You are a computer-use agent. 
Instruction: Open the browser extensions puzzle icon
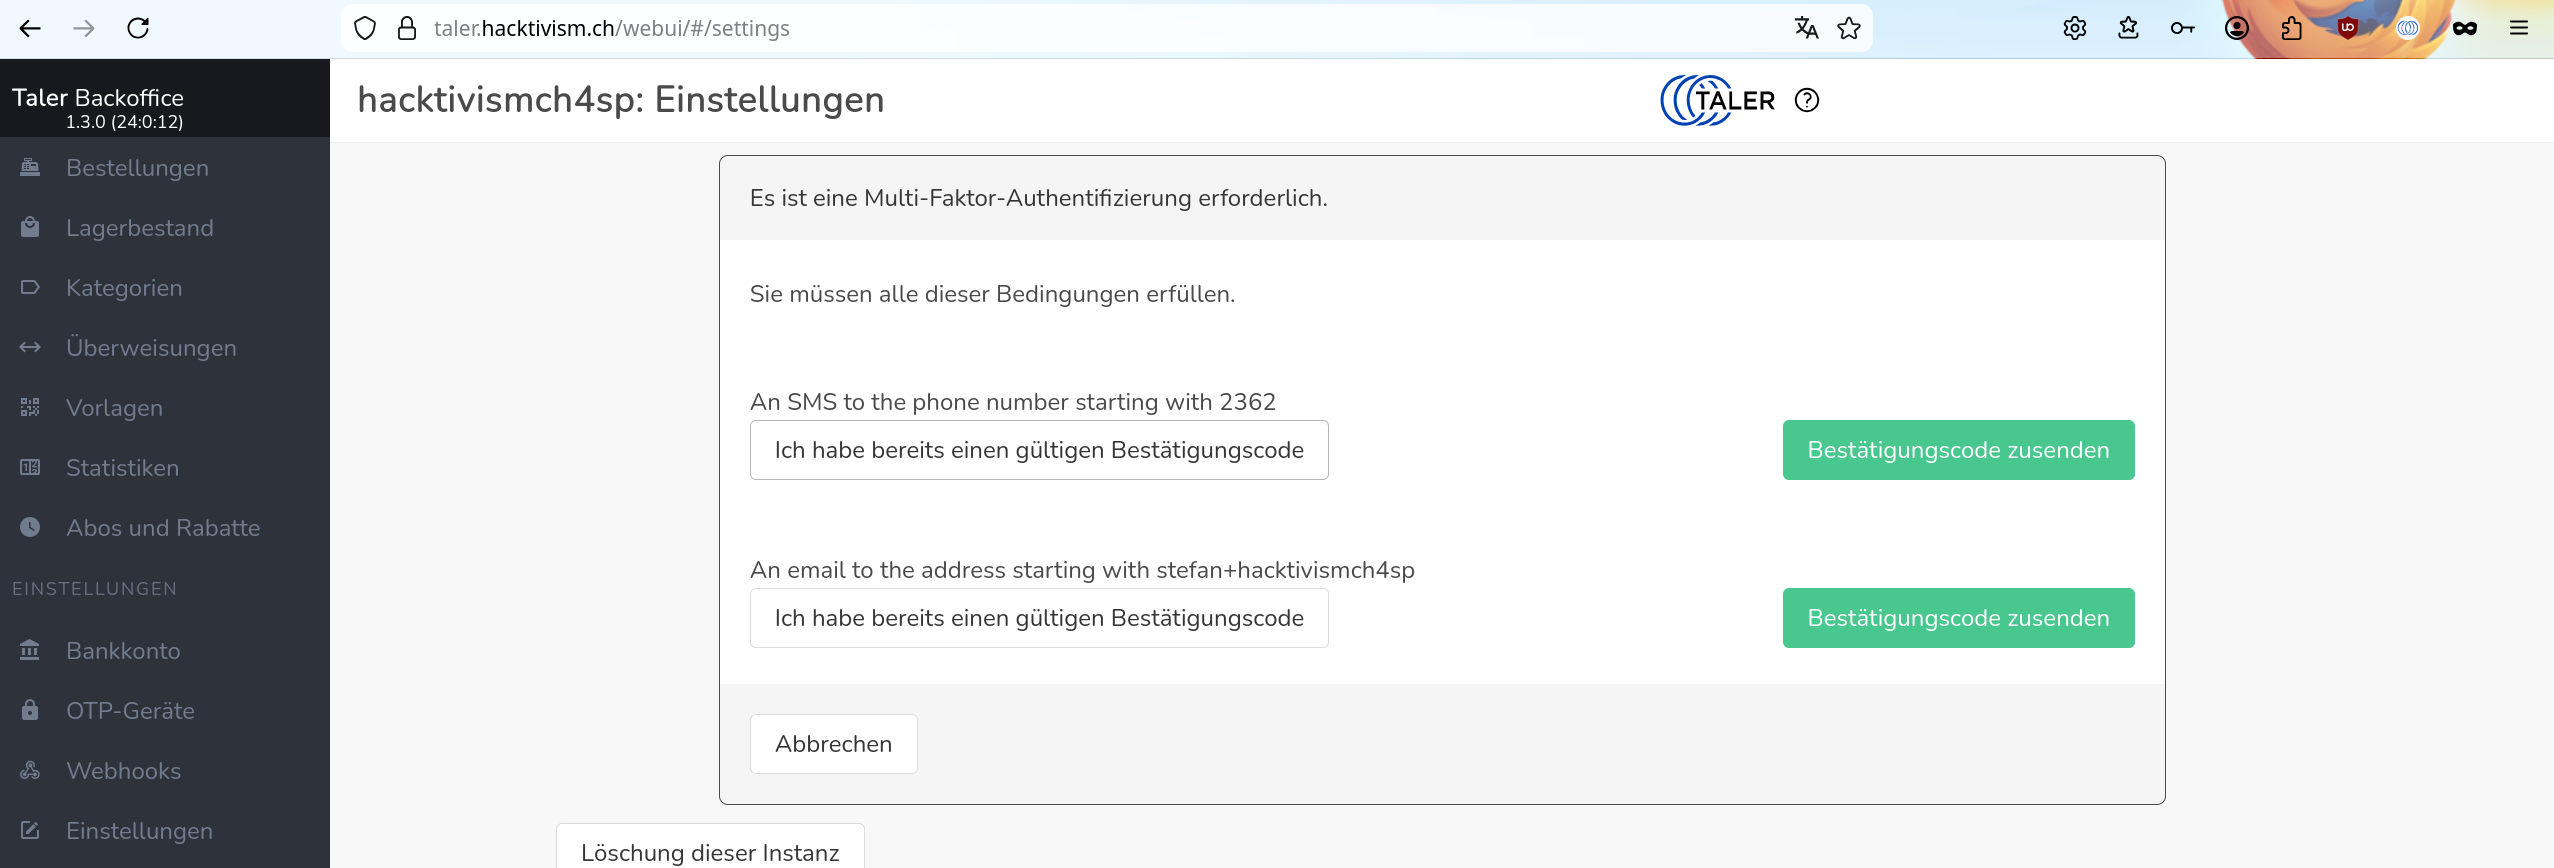coord(2291,28)
